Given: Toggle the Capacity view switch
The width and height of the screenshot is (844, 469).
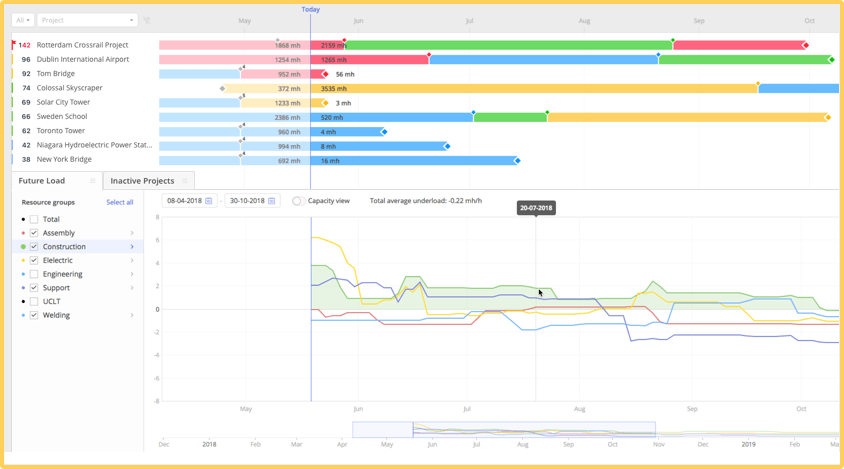Looking at the screenshot, I should tap(297, 201).
